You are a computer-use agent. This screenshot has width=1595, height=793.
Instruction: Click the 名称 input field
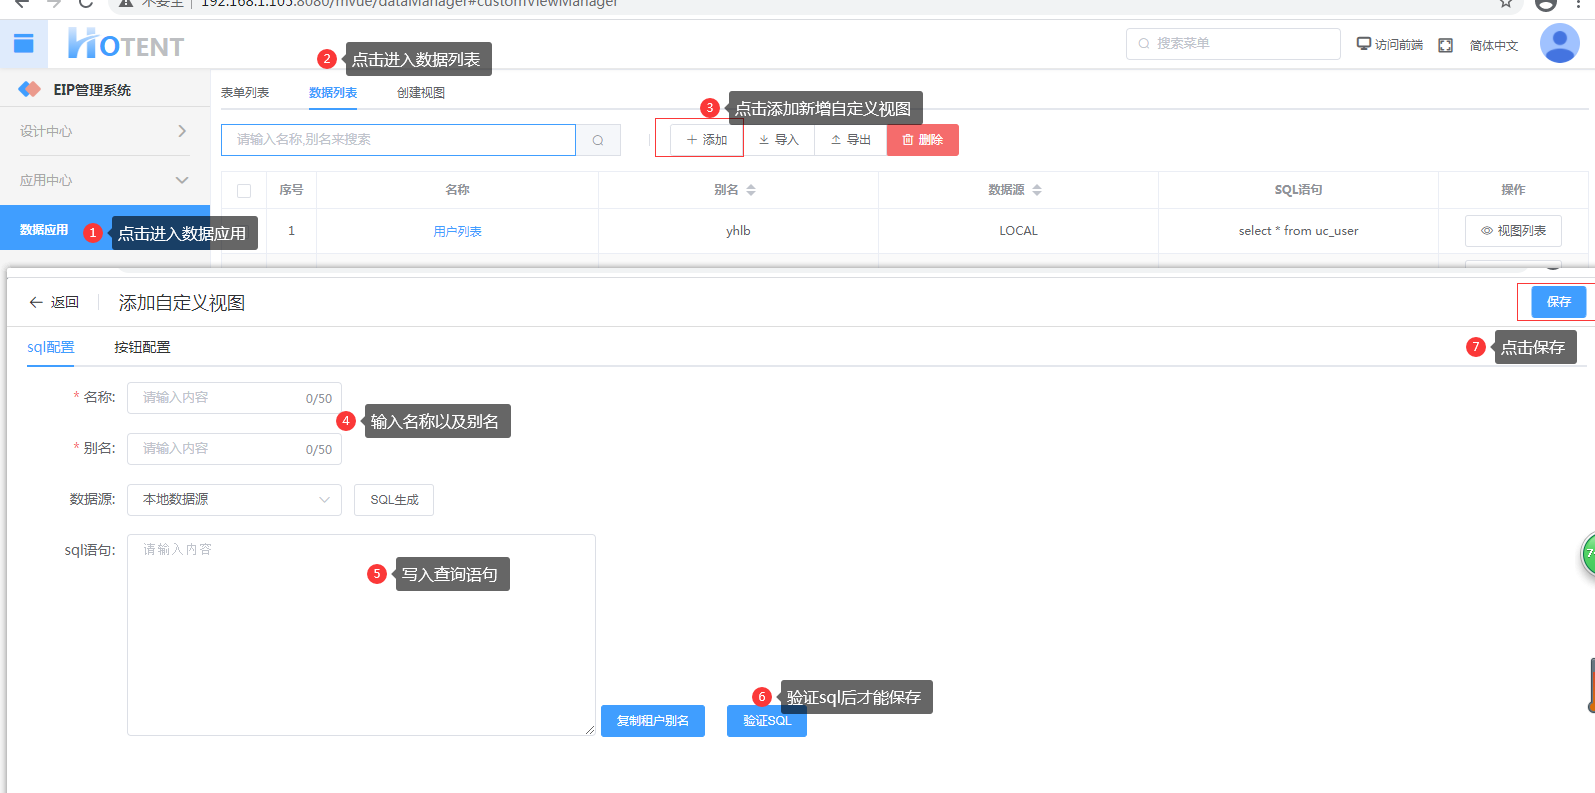coord(220,398)
